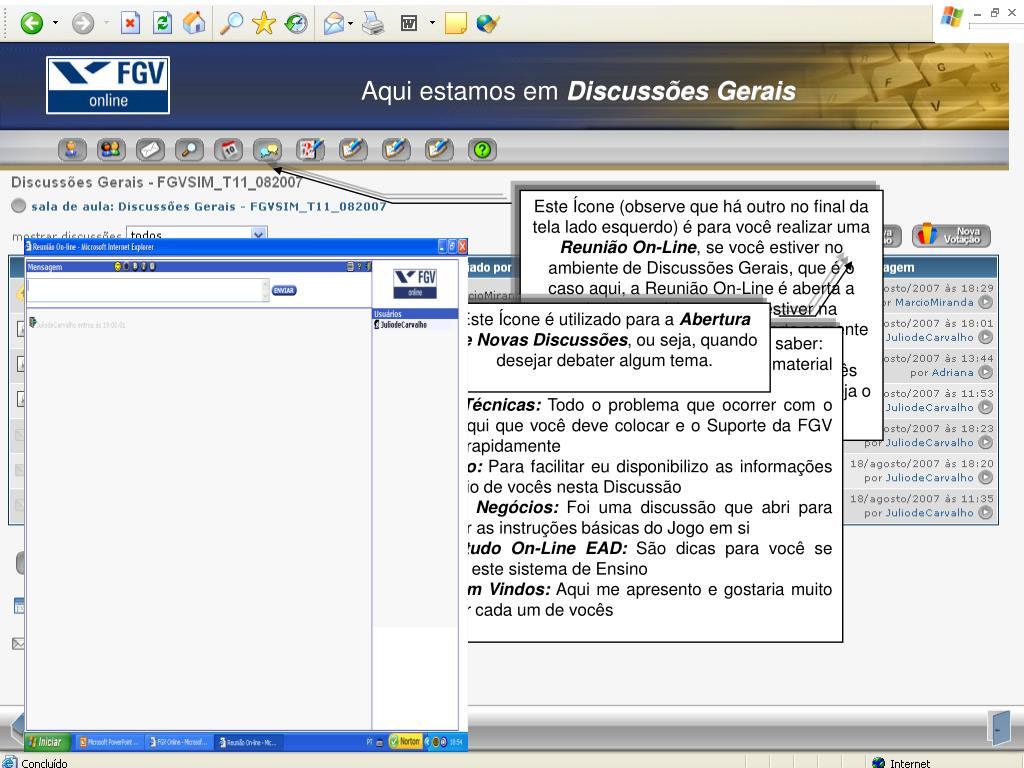Expand the browser Back button history arrow
The width and height of the screenshot is (1024, 768).
(x=55, y=23)
